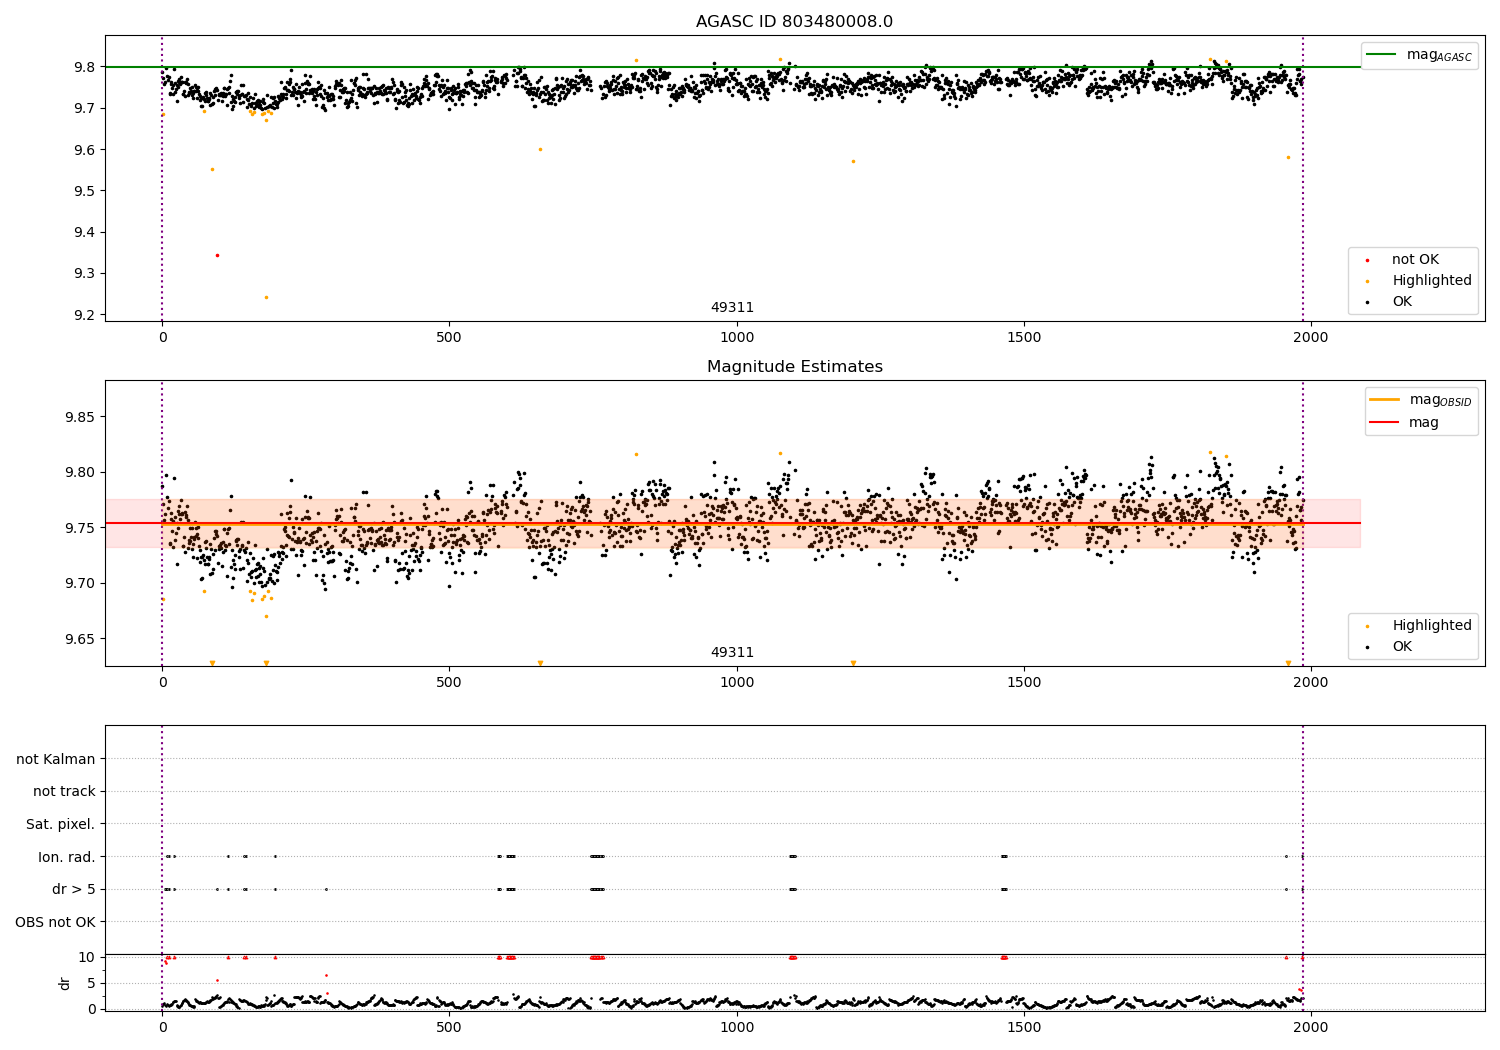Image resolution: width=1500 pixels, height=1050 pixels.
Task: Click the 'Magnitude Estimates' plot title
Action: tap(794, 367)
